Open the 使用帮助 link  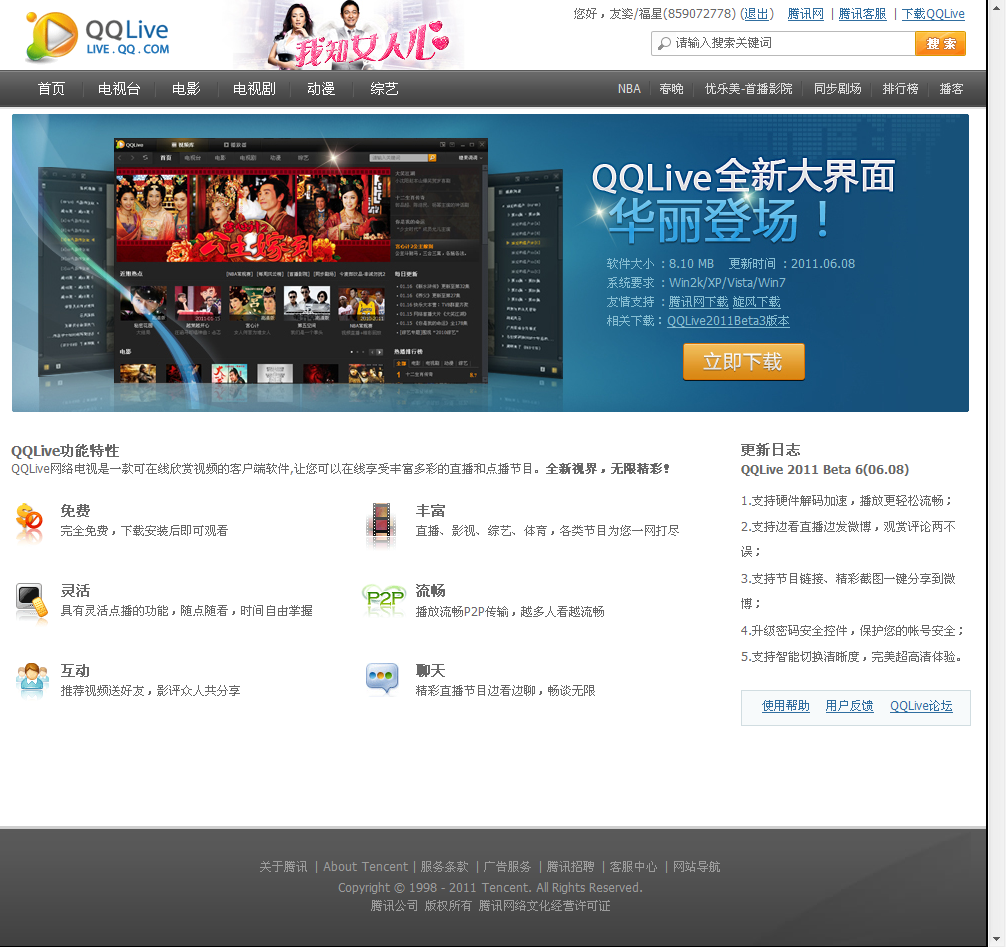[x=785, y=706]
